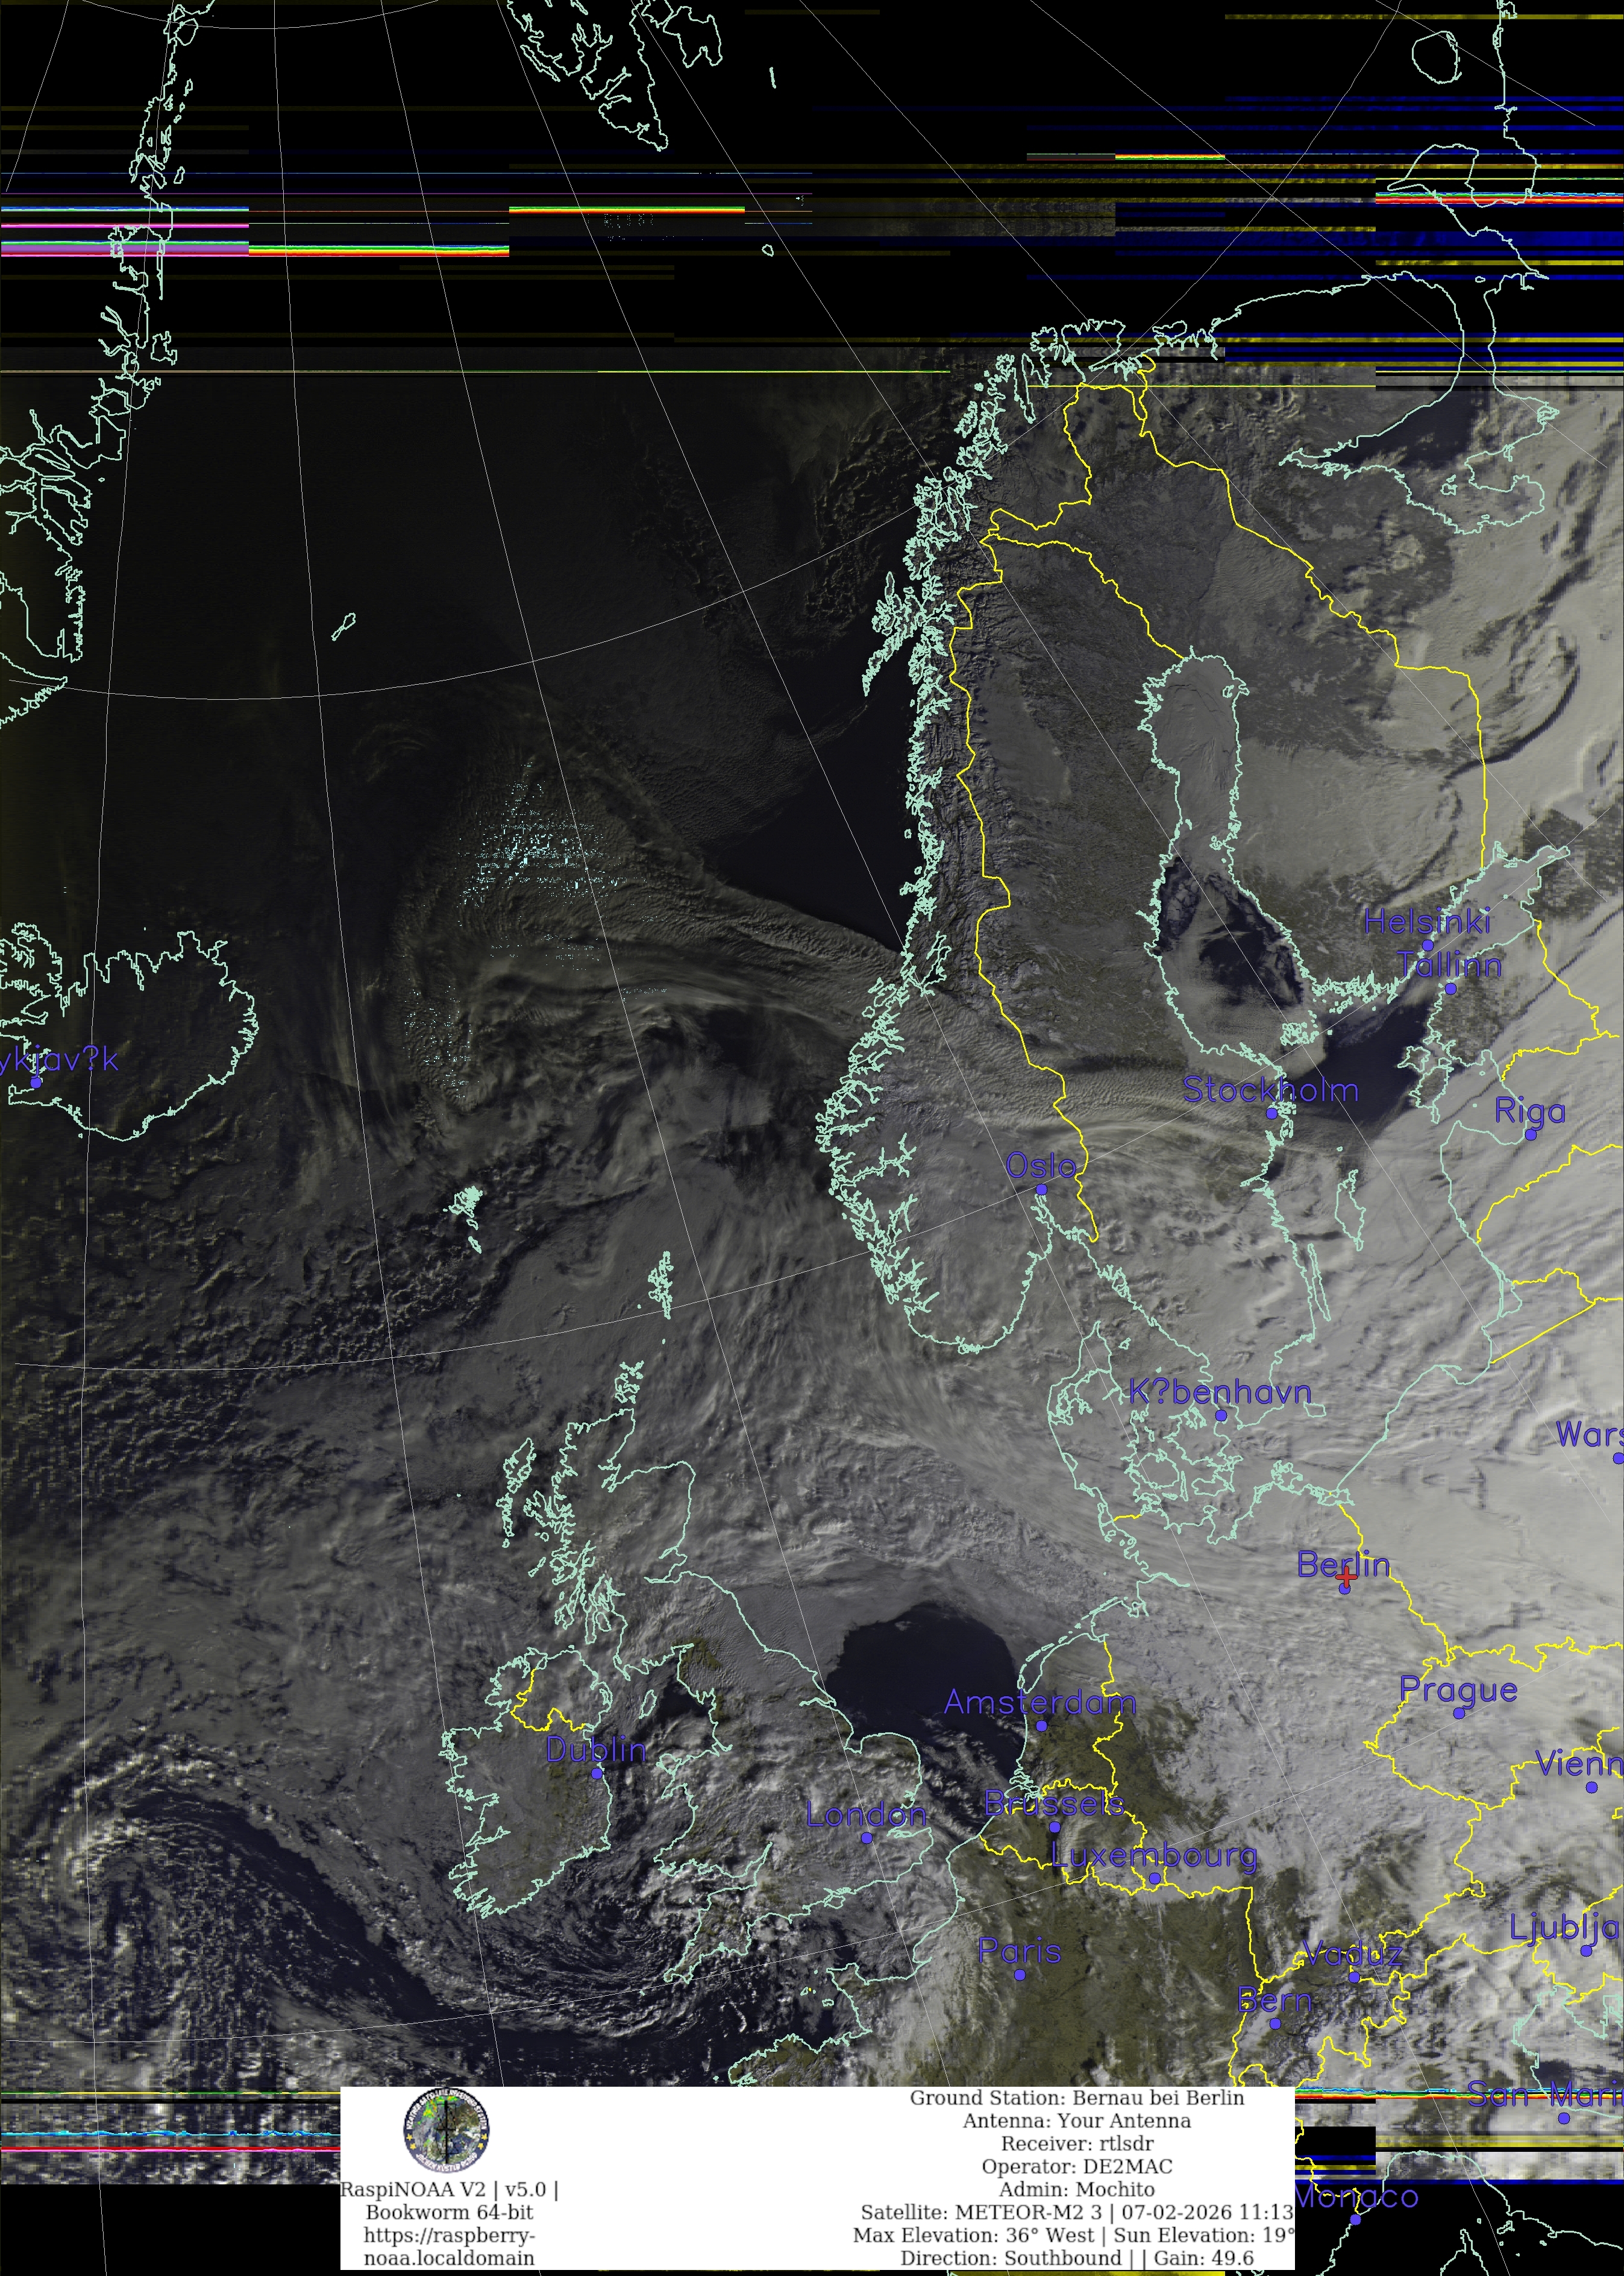1624x2276 pixels.
Task: Click the Stockholm city marker dot
Action: [1272, 1113]
